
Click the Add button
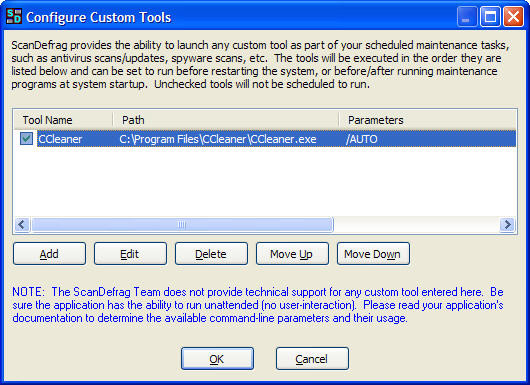(x=49, y=254)
